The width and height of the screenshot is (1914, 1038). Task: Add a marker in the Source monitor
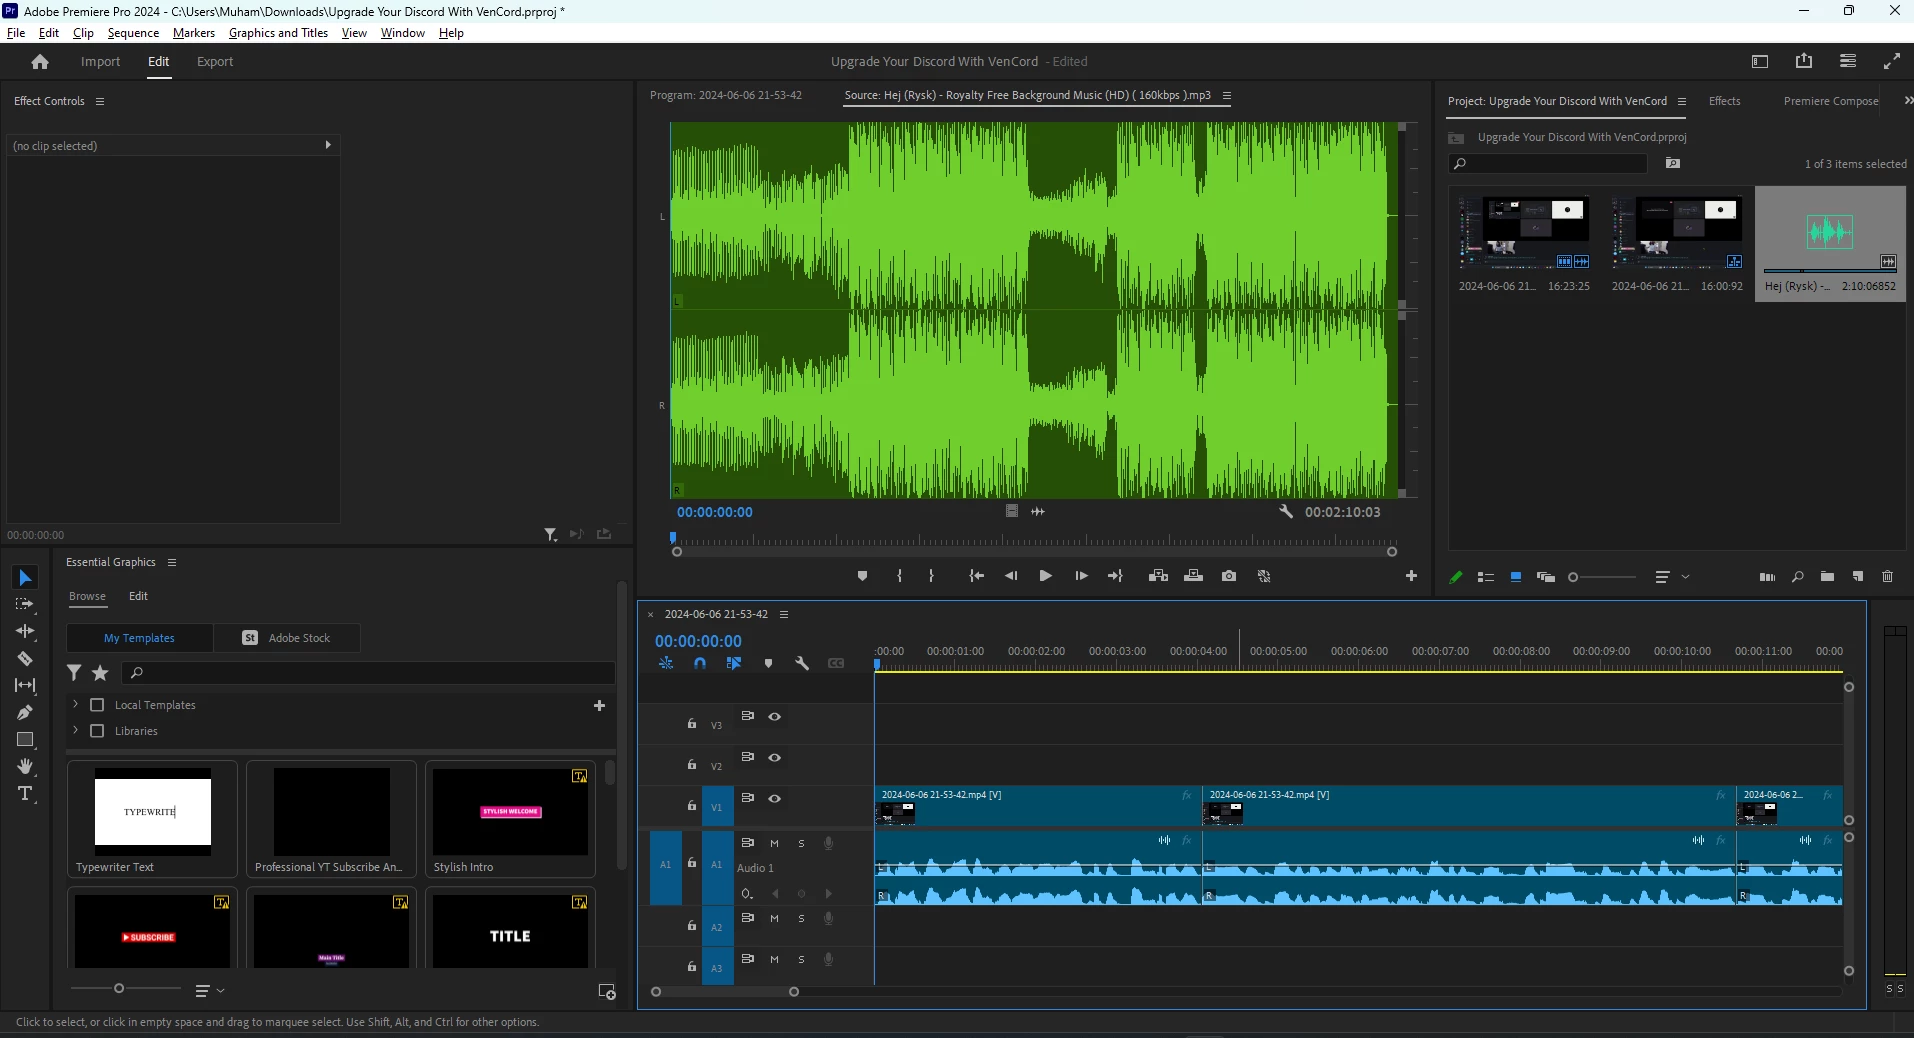click(x=862, y=576)
